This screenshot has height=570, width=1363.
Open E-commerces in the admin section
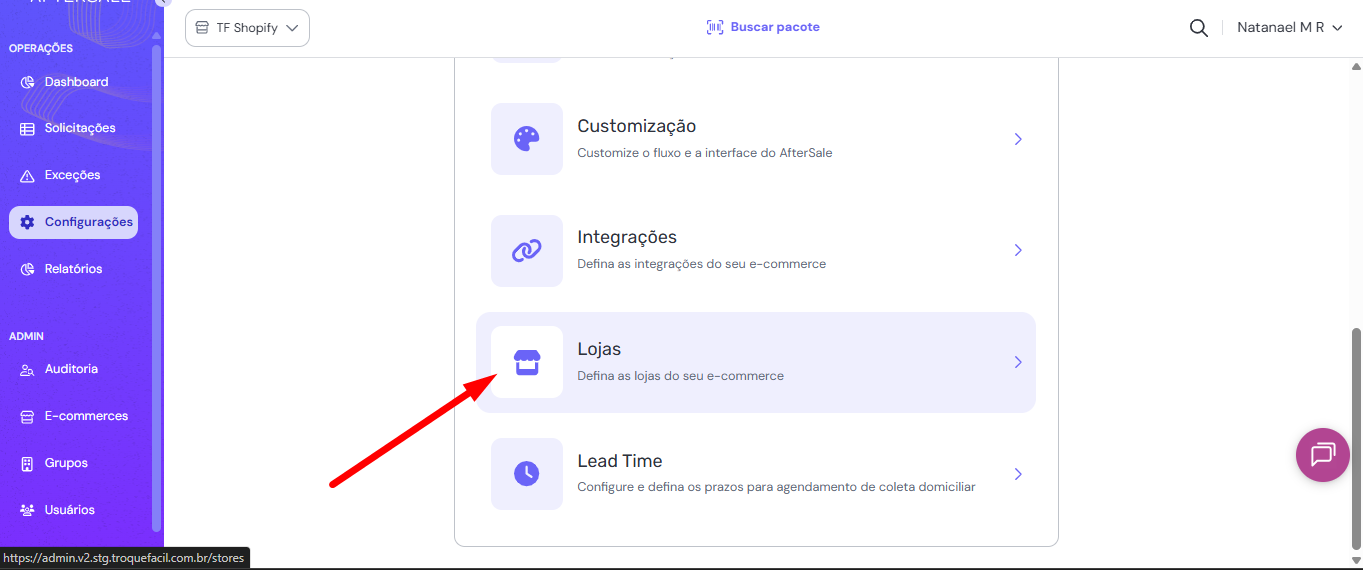point(85,416)
